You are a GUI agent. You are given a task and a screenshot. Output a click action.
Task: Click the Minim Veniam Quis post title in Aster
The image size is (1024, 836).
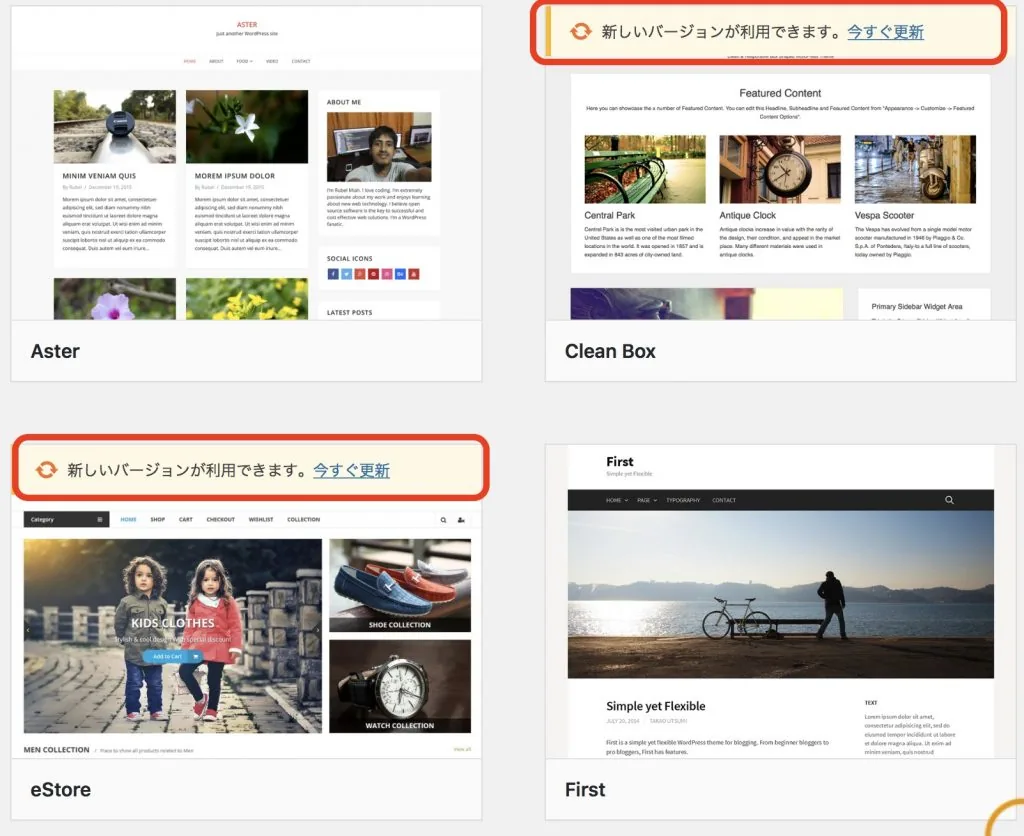99,176
